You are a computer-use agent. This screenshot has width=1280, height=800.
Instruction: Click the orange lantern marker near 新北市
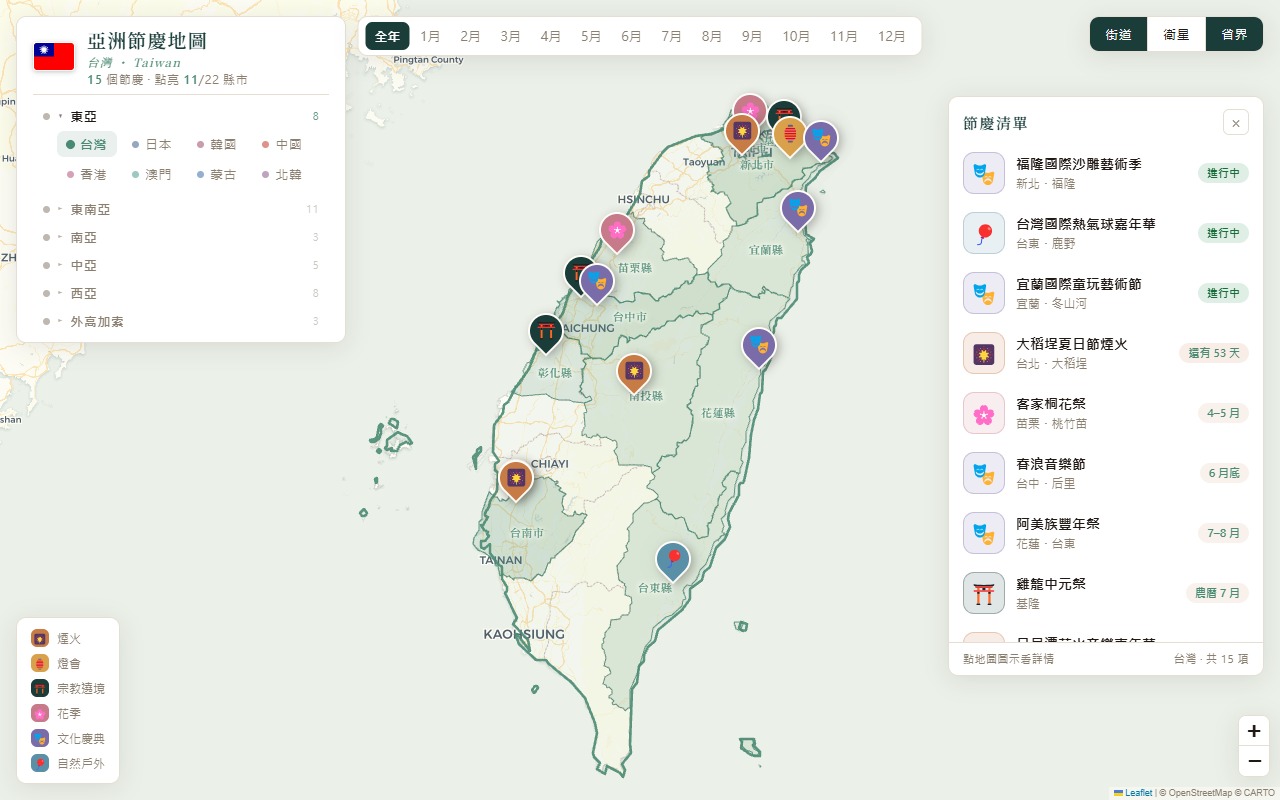pos(790,135)
